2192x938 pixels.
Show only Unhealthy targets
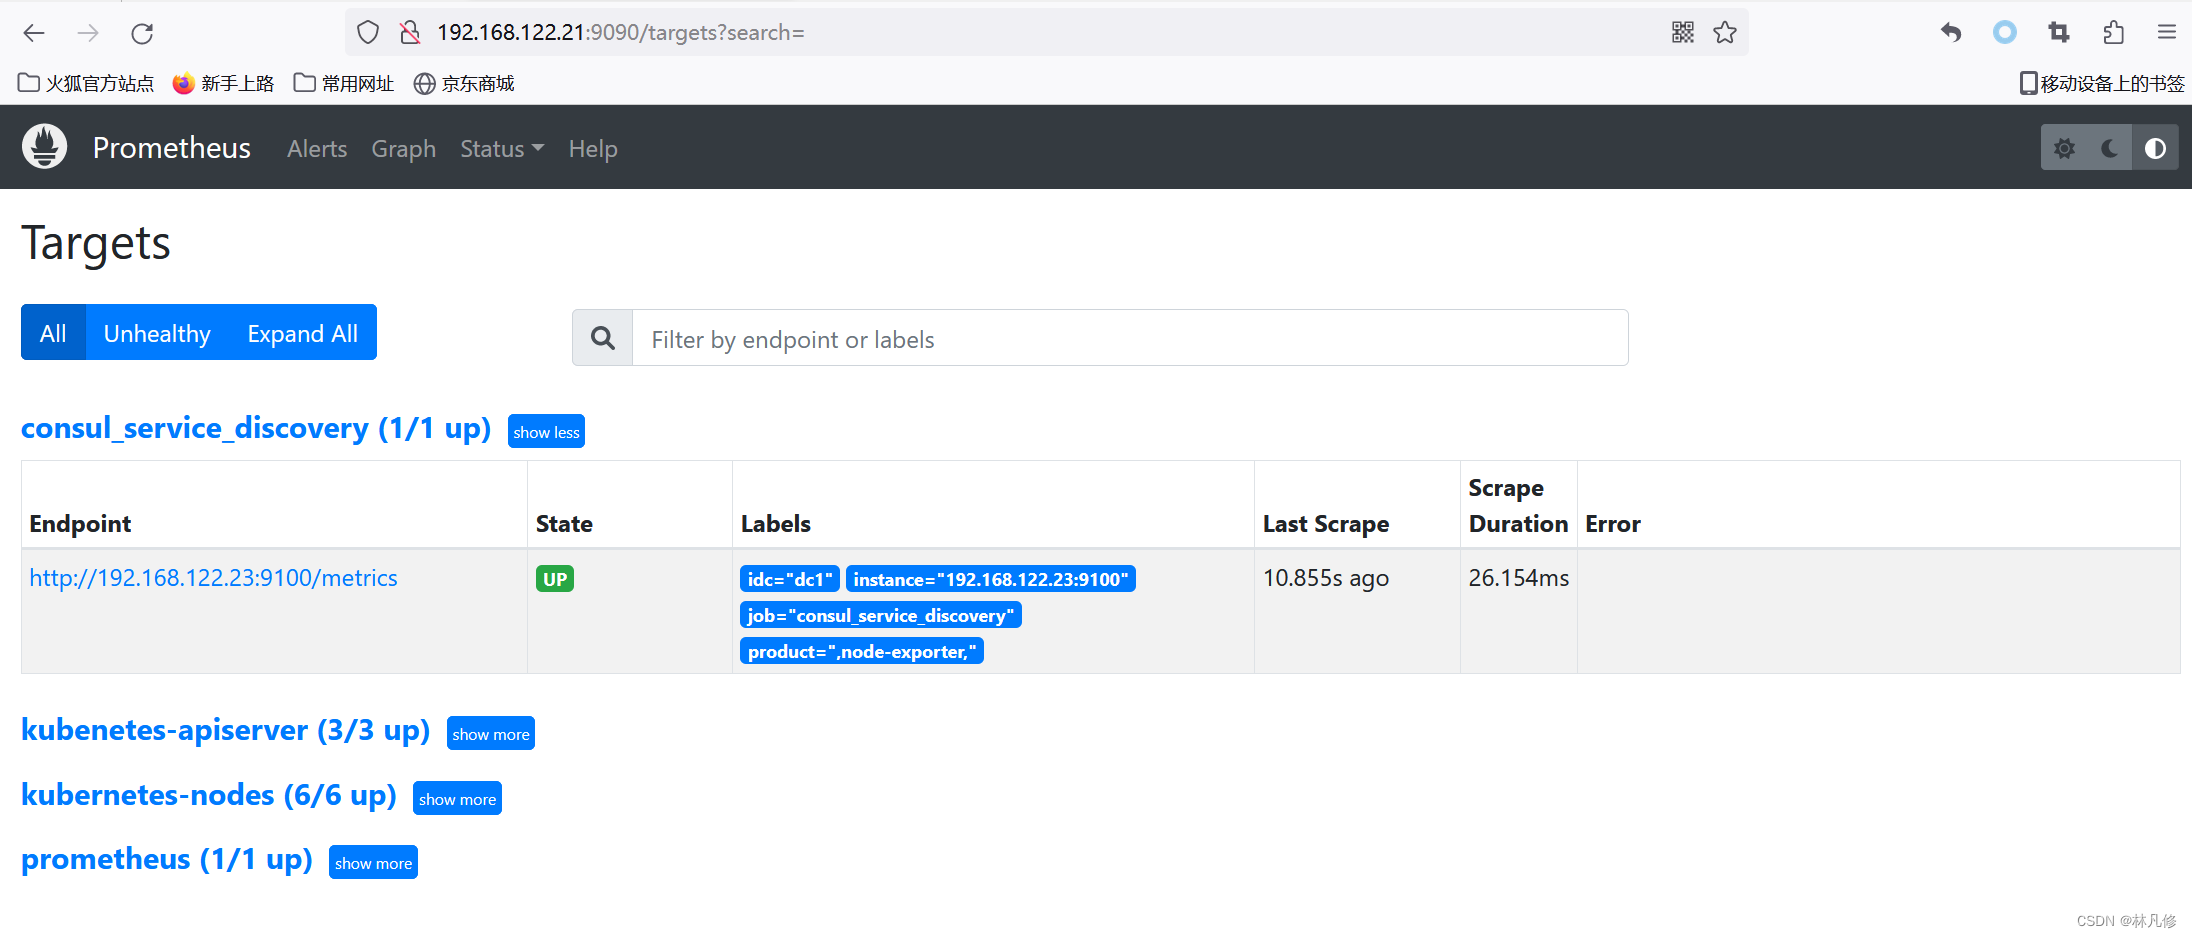pyautogui.click(x=157, y=333)
